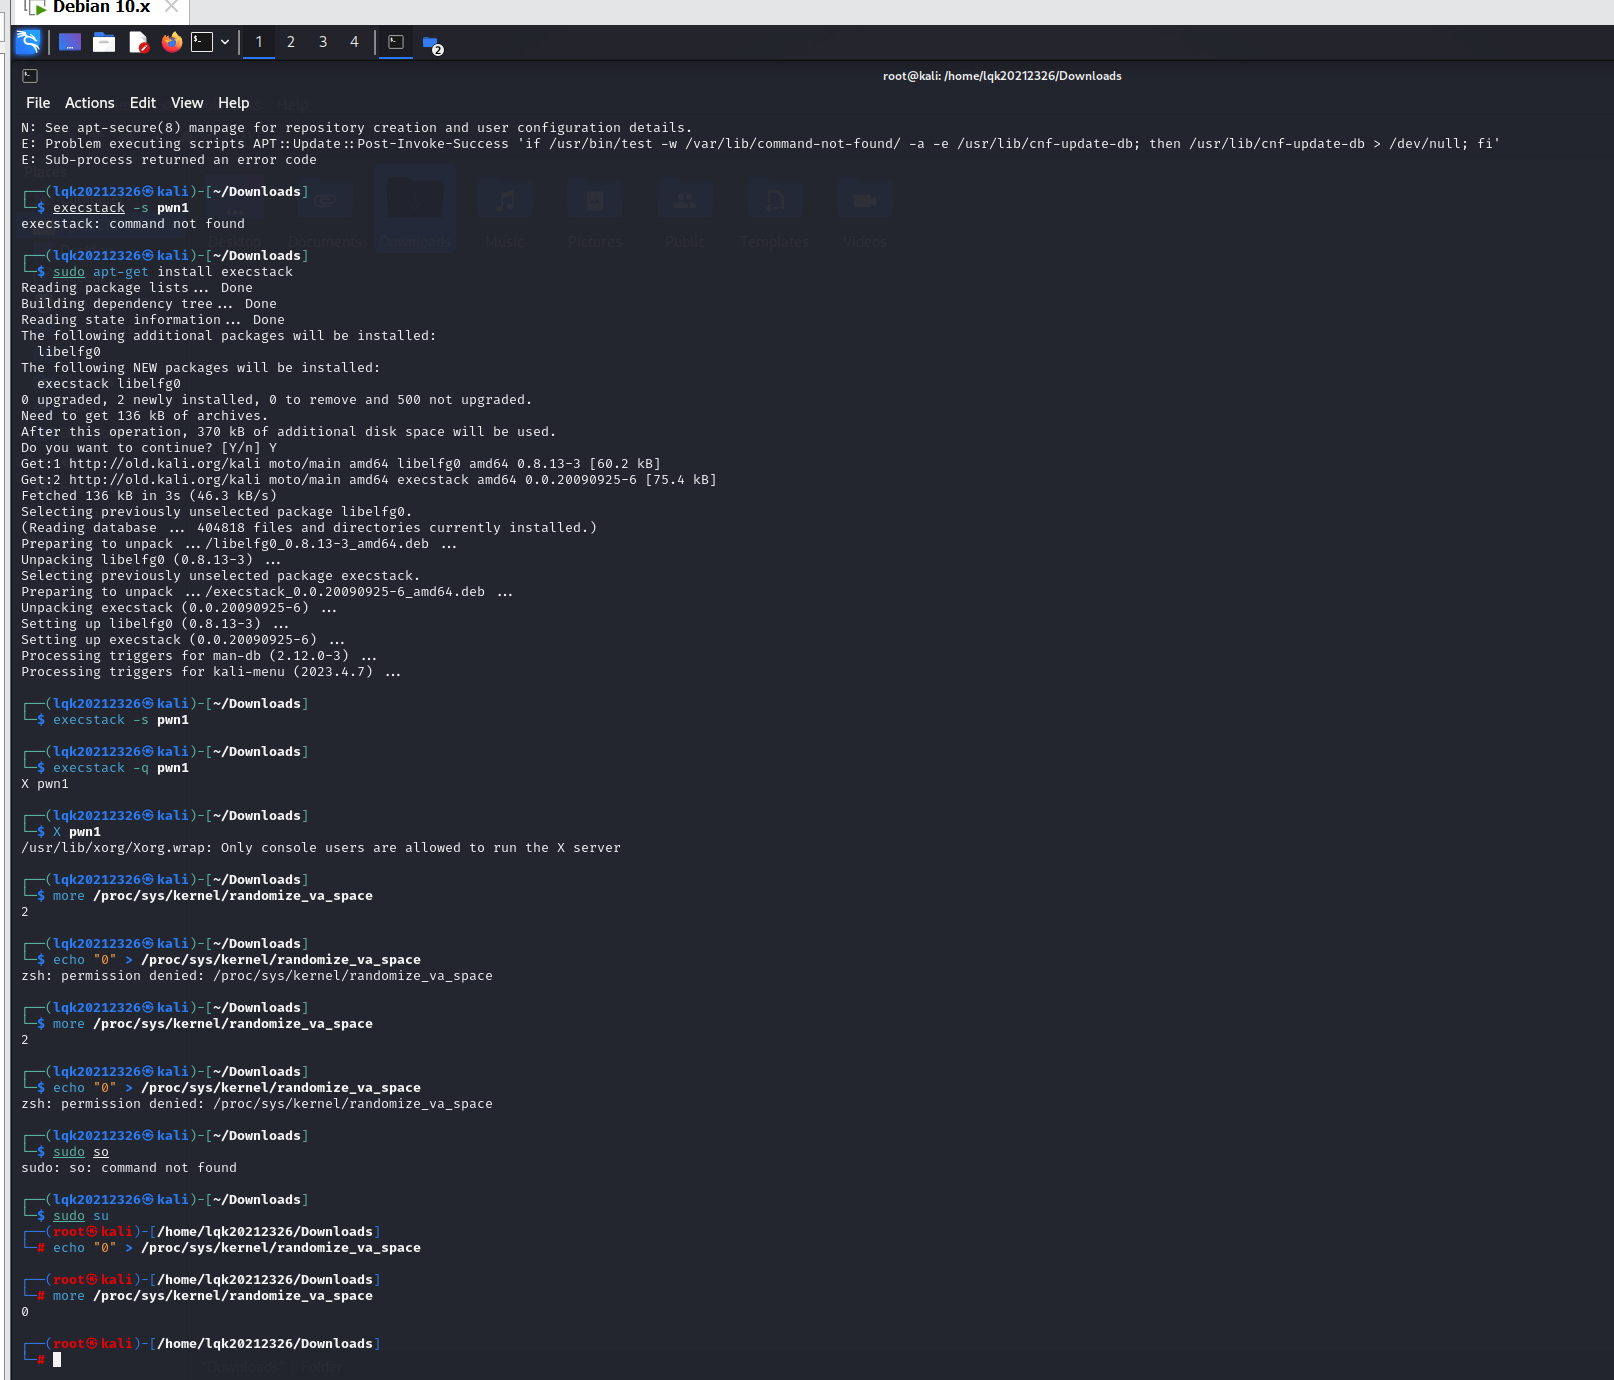
Task: Click 'Do you want to continue? [Y/n] Y'
Action: tap(149, 448)
